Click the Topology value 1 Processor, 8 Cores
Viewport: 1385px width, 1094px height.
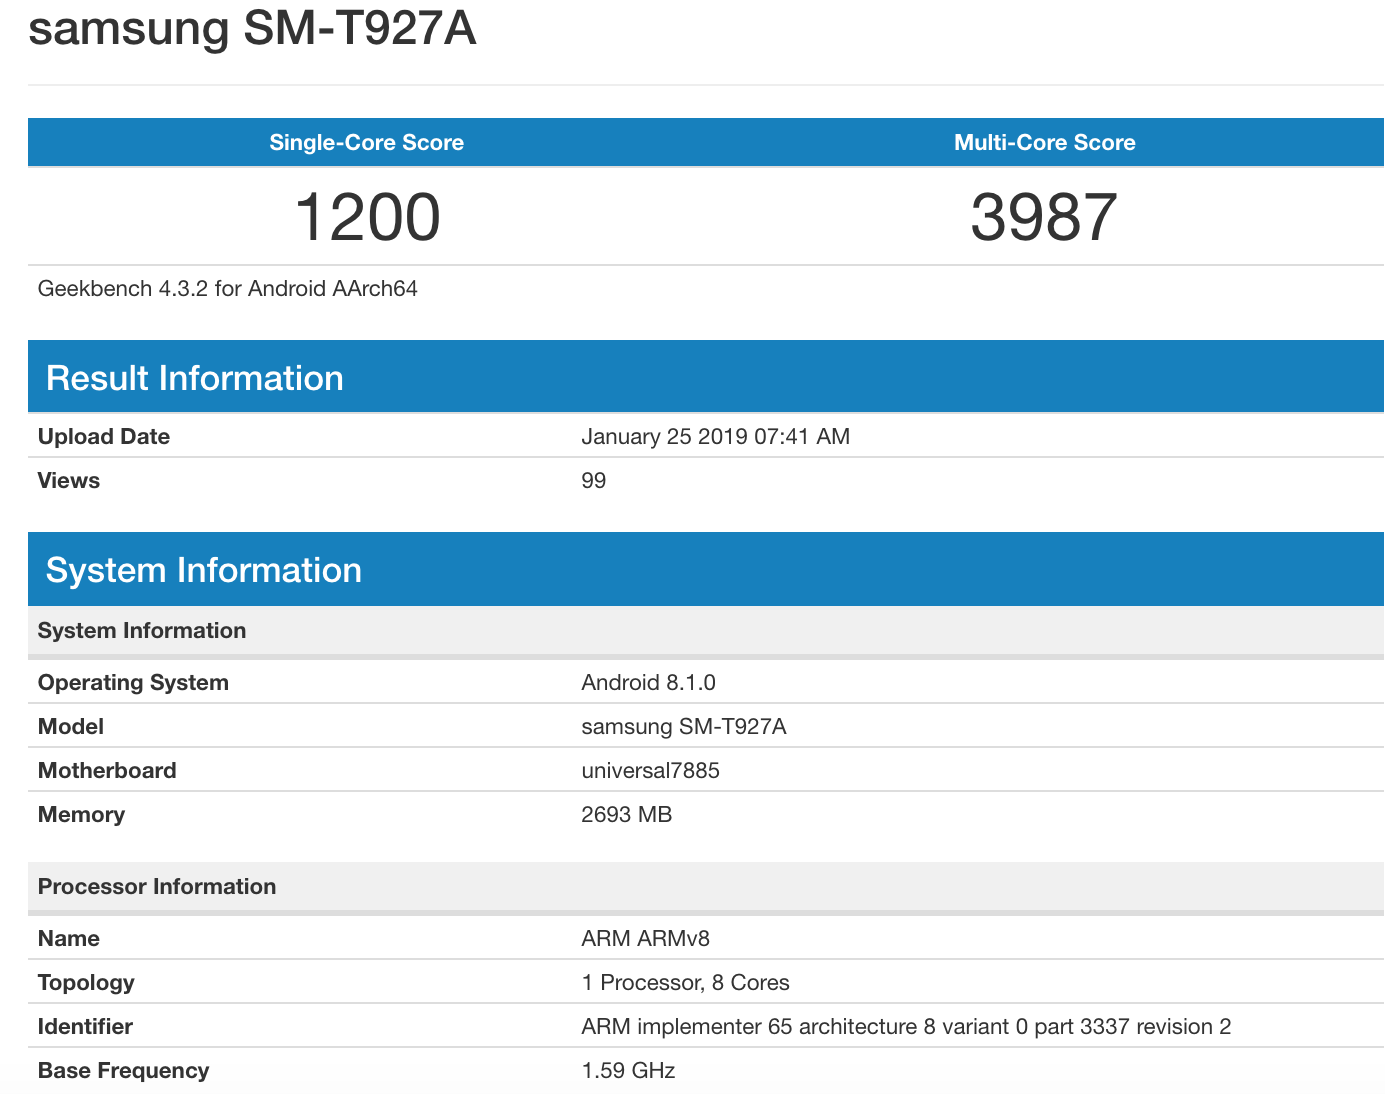[685, 983]
